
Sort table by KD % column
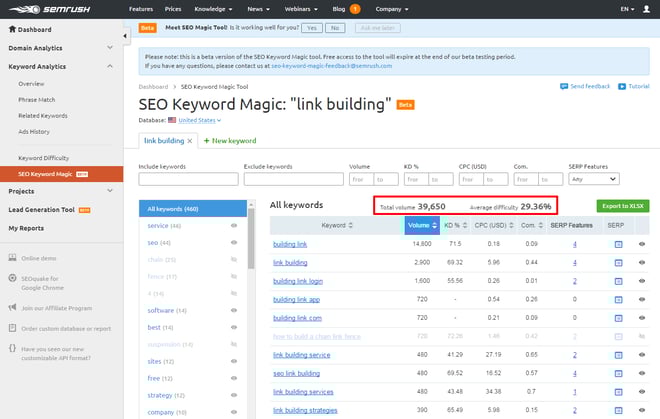456,225
